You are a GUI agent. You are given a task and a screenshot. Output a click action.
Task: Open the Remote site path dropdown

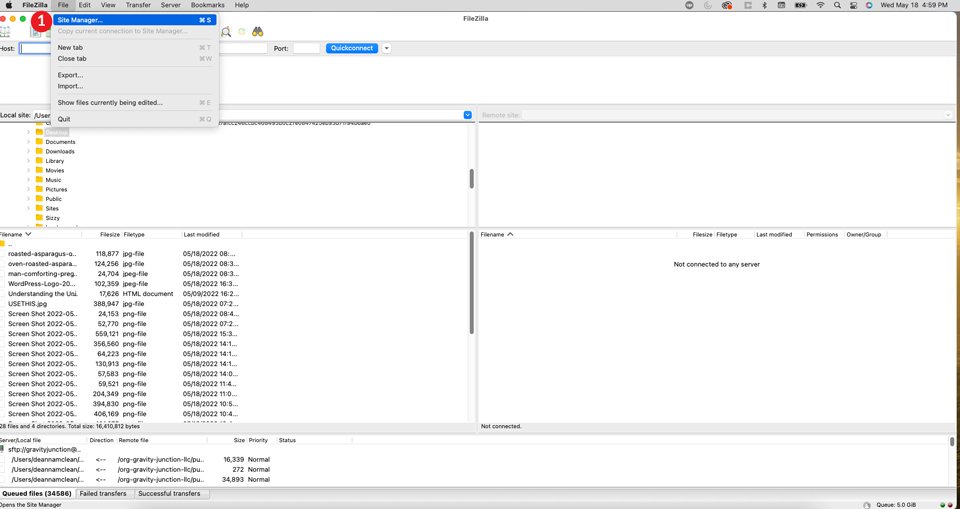pyautogui.click(x=948, y=115)
